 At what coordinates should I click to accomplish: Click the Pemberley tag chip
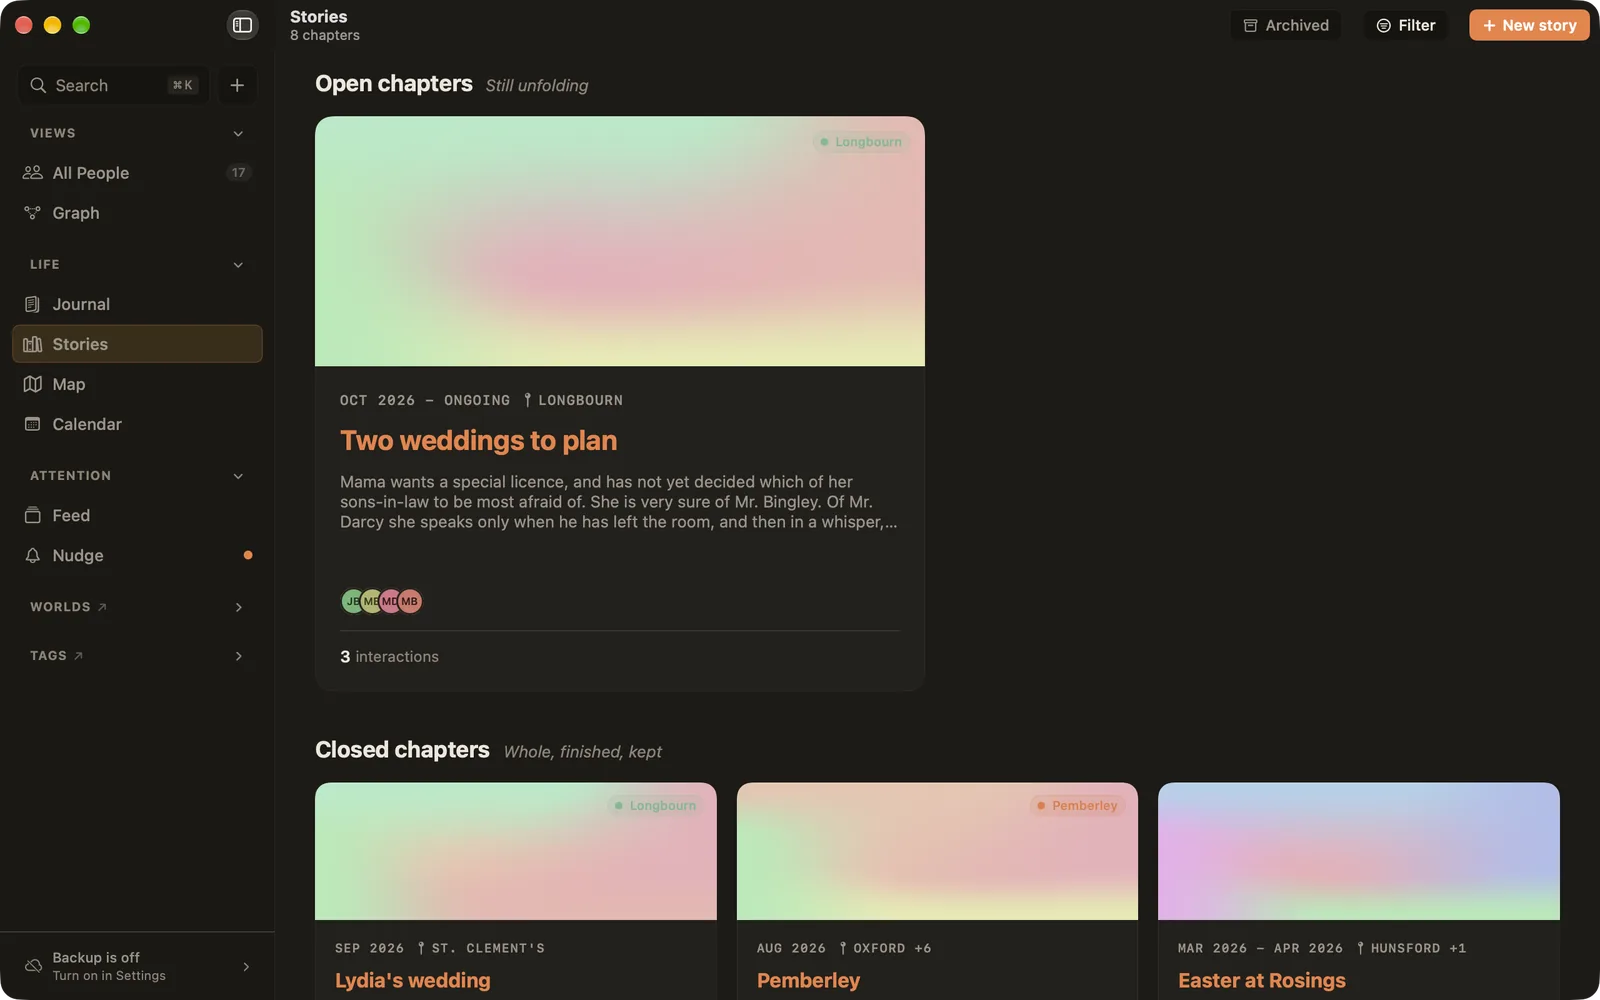[x=1077, y=806]
